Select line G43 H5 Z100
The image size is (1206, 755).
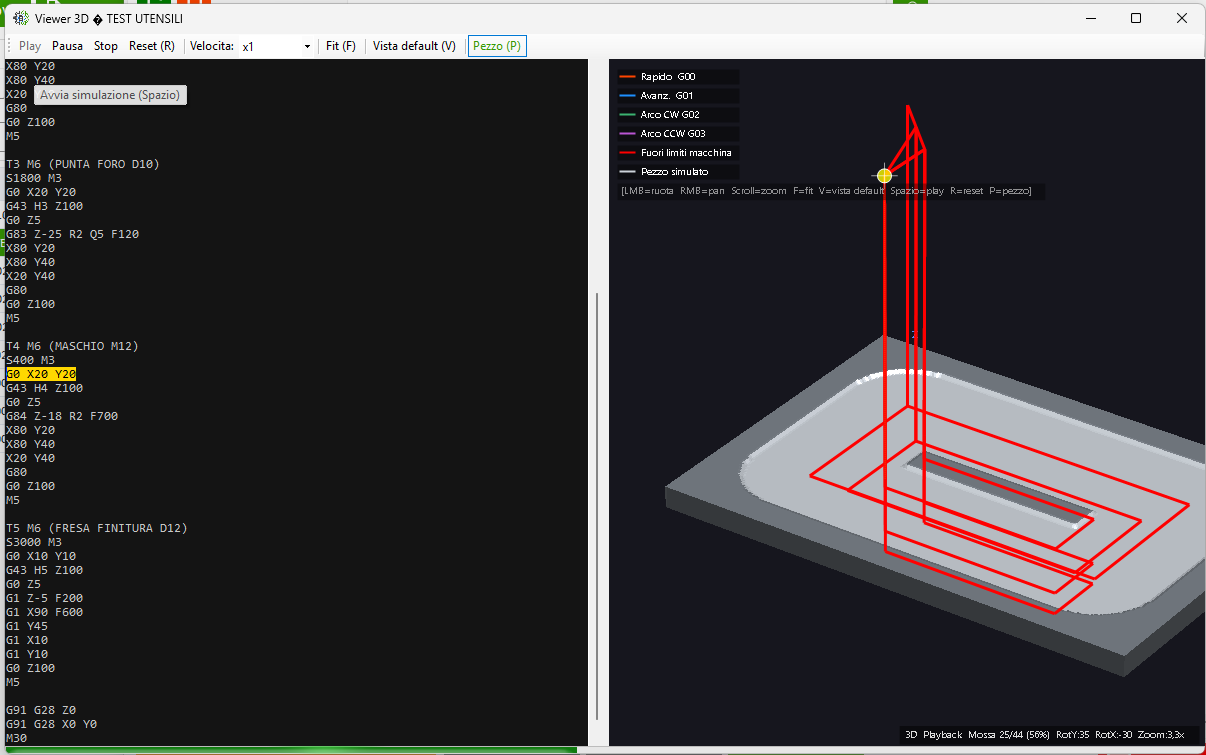click(x=44, y=570)
